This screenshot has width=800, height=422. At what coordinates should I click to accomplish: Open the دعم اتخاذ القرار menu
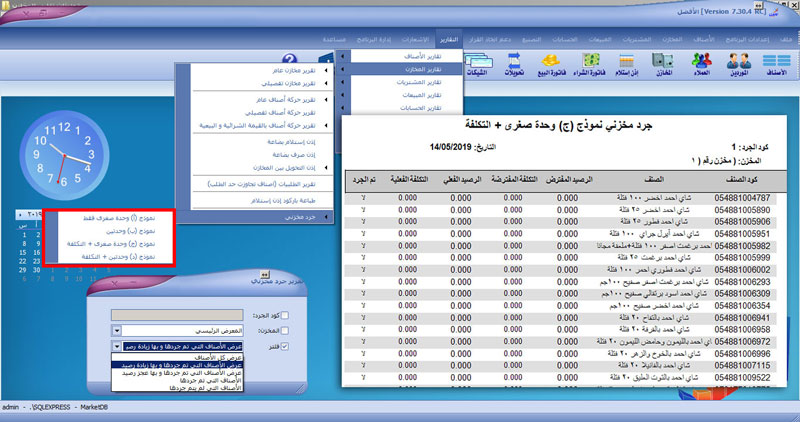[490, 39]
